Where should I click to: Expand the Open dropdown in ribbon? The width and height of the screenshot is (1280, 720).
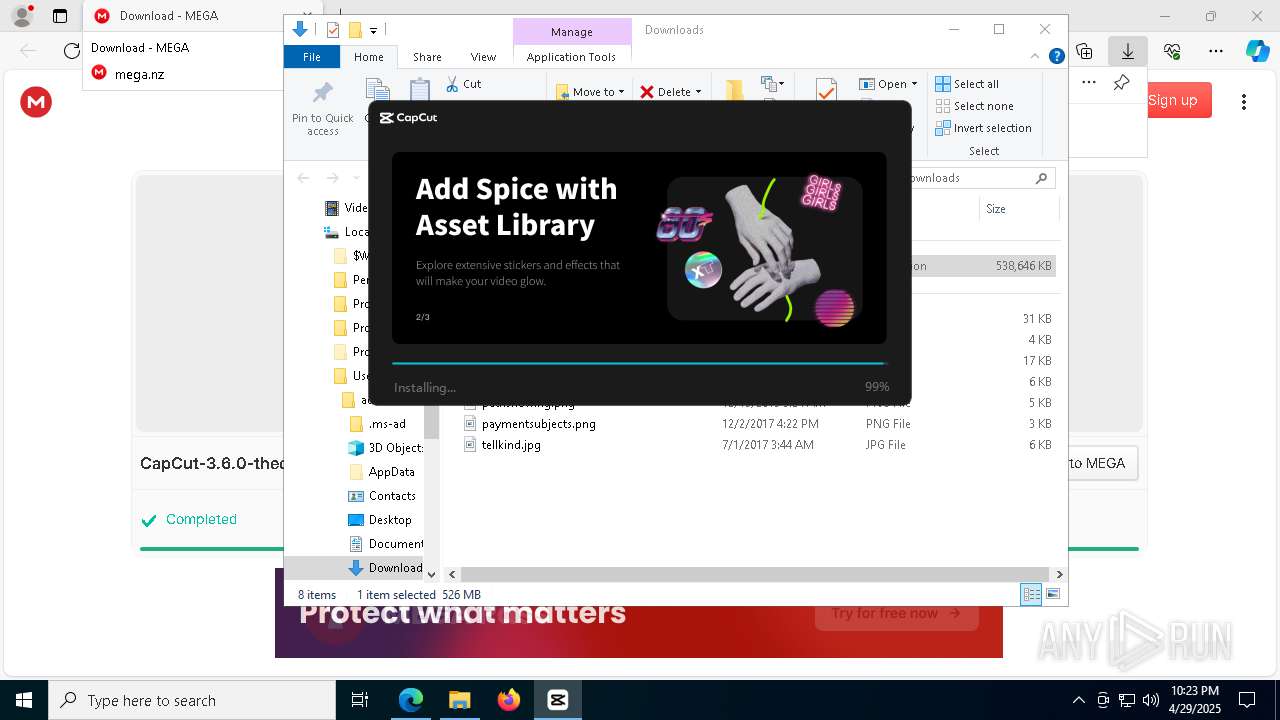tap(914, 84)
